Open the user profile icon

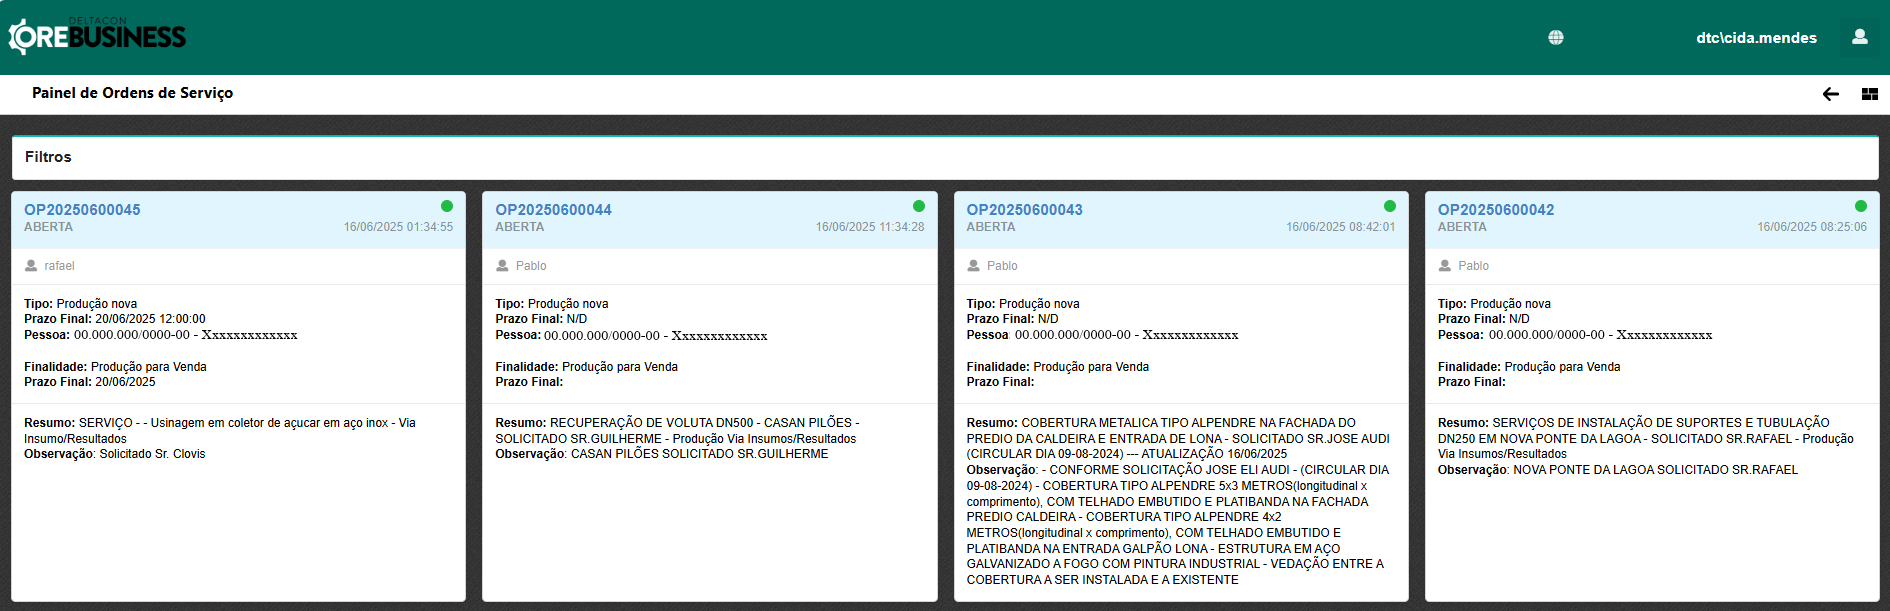click(1859, 37)
